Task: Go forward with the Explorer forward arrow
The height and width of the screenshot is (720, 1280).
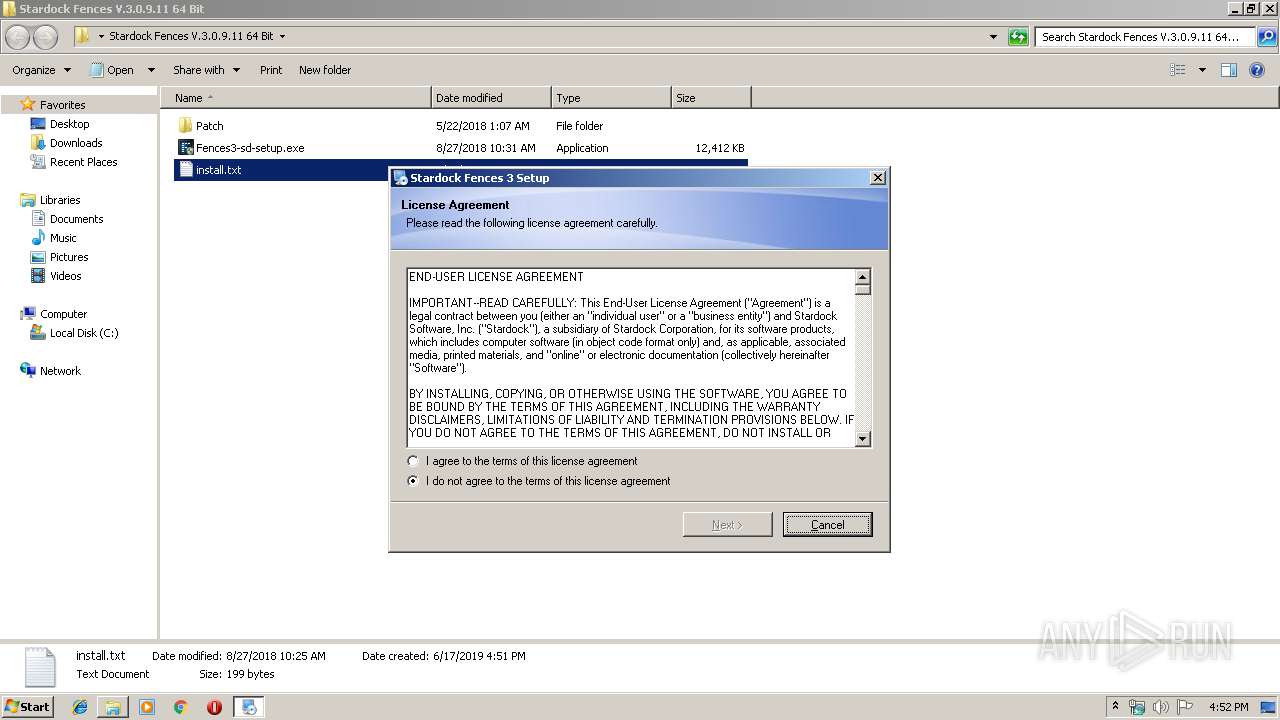Action: click(x=46, y=37)
